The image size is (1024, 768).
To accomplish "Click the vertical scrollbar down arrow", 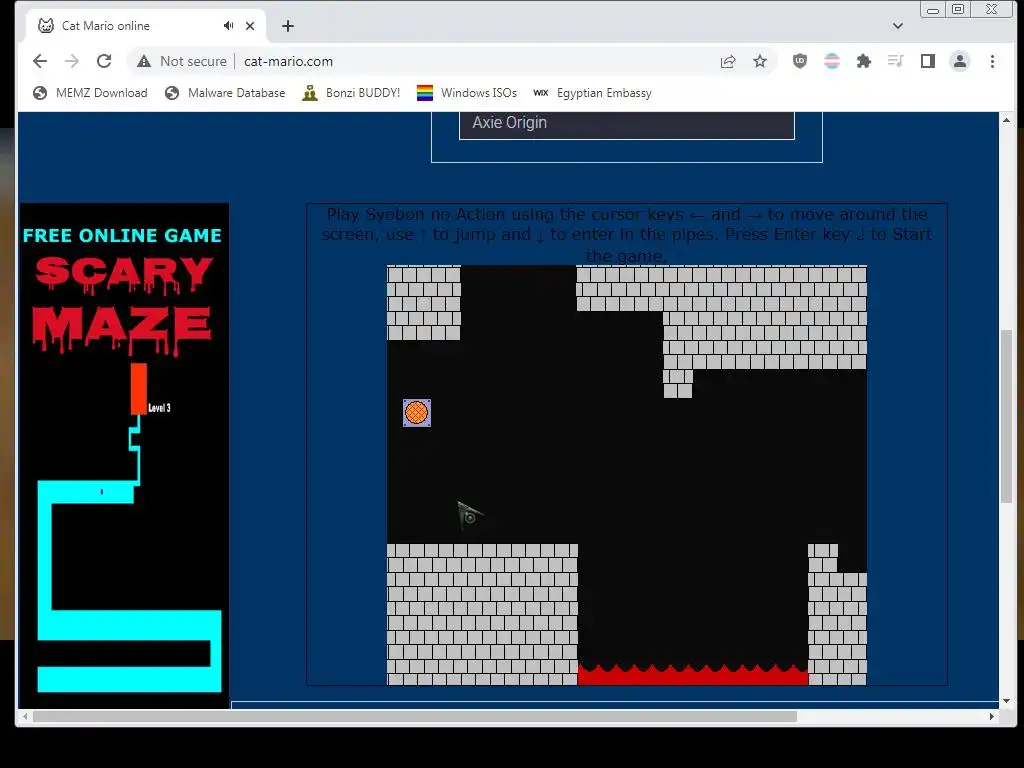I will (x=1006, y=701).
